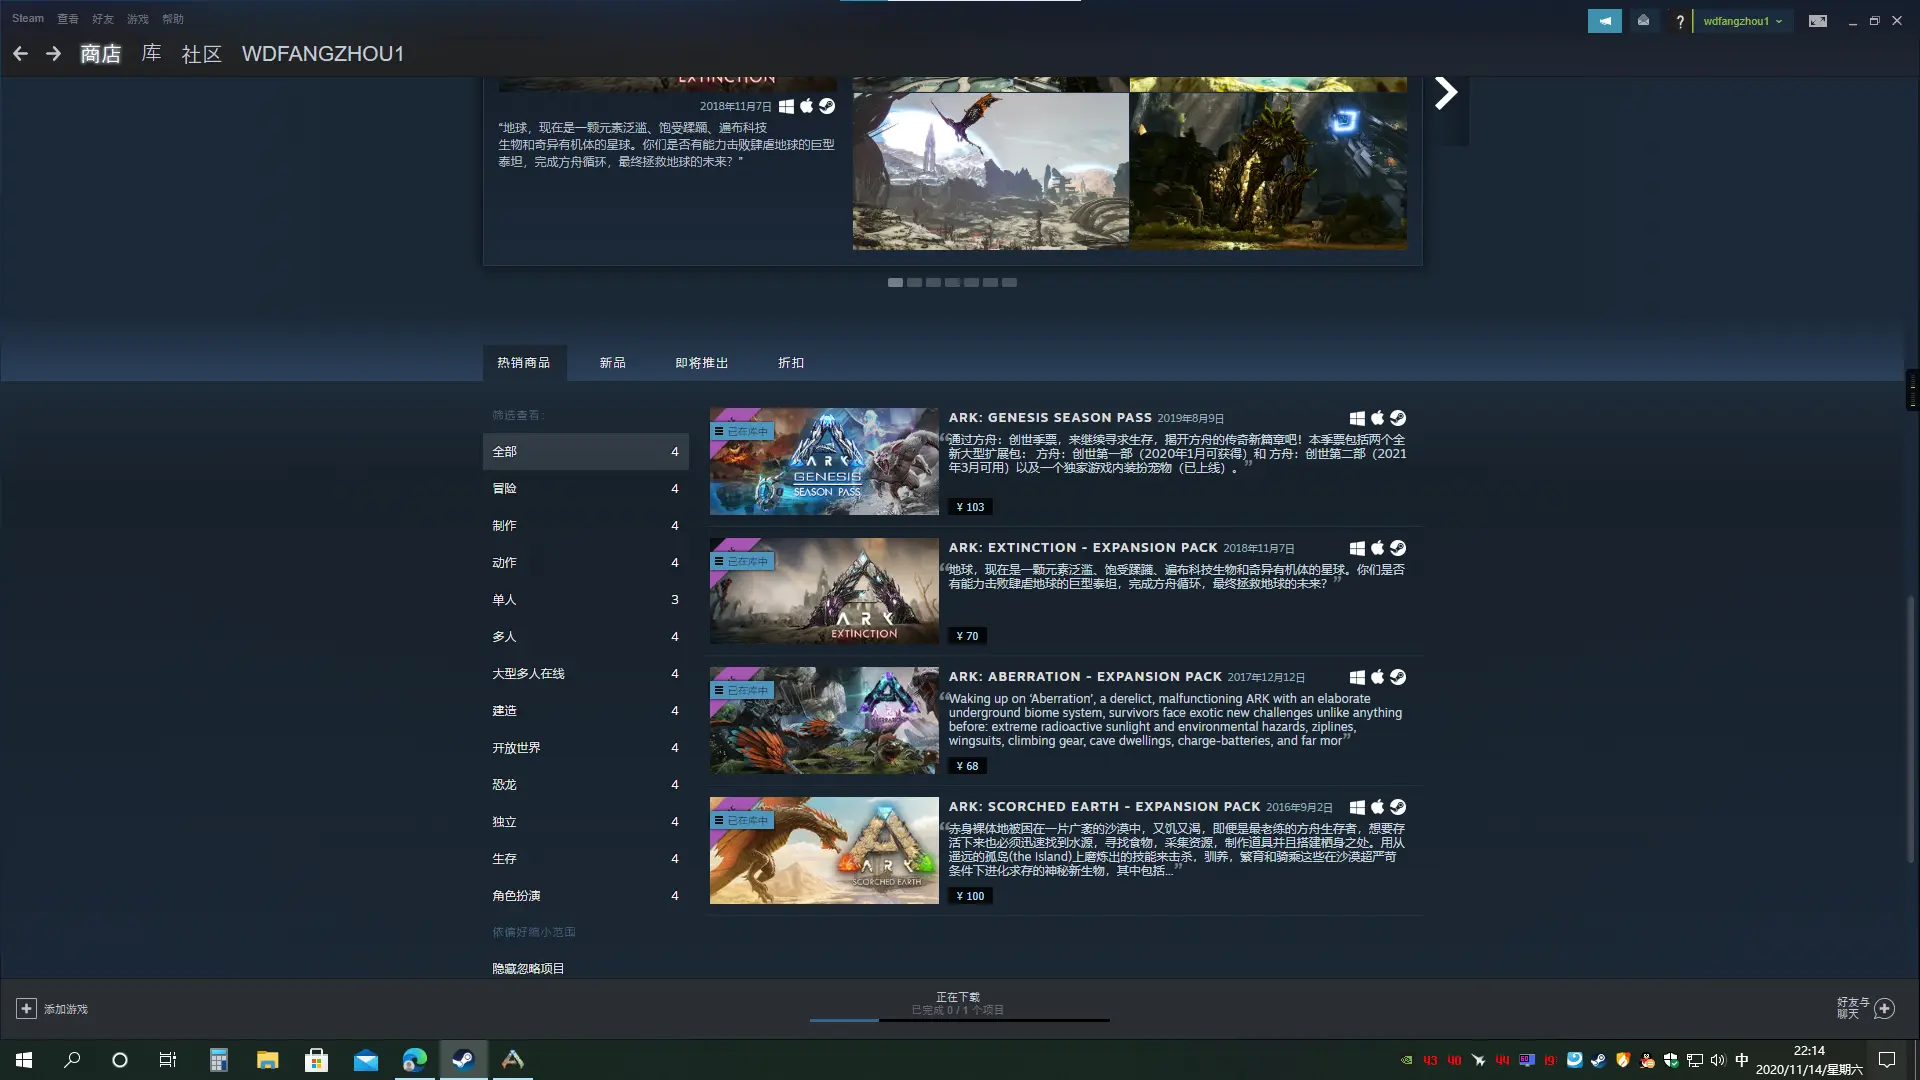Open the volume control in system tray
The width and height of the screenshot is (1920, 1080).
point(1718,1060)
